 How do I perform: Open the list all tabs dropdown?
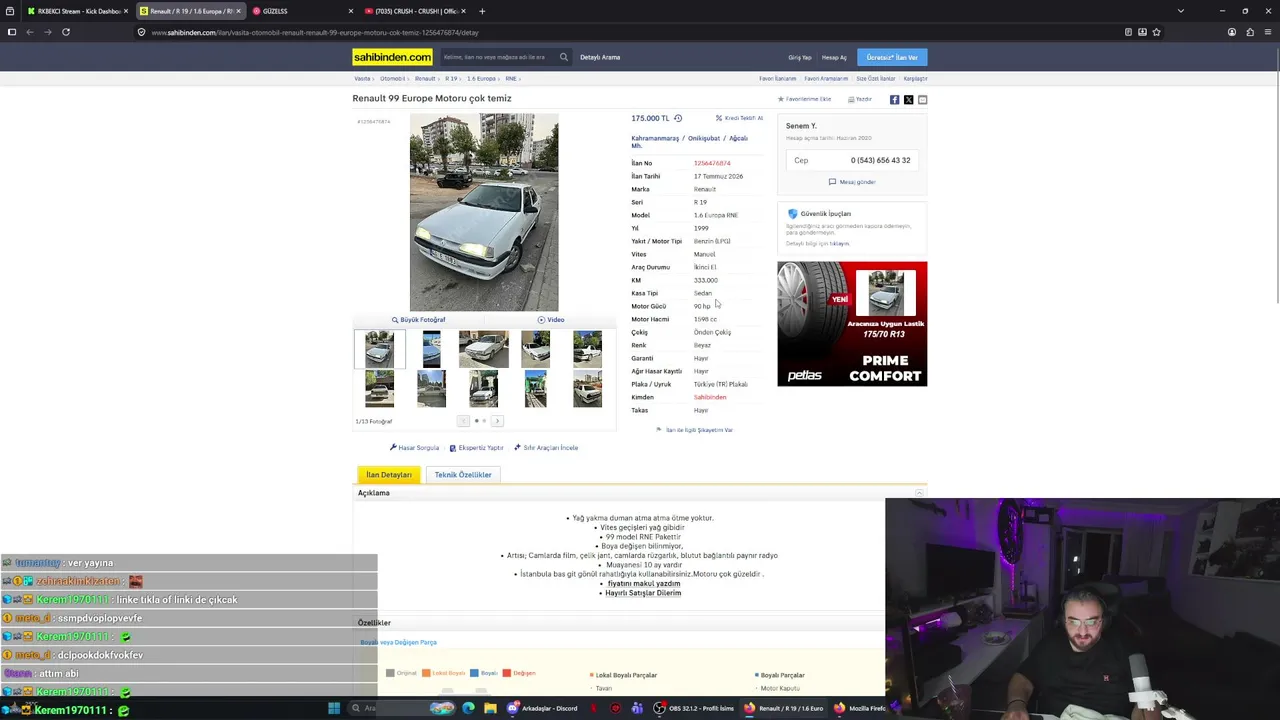(x=1181, y=11)
